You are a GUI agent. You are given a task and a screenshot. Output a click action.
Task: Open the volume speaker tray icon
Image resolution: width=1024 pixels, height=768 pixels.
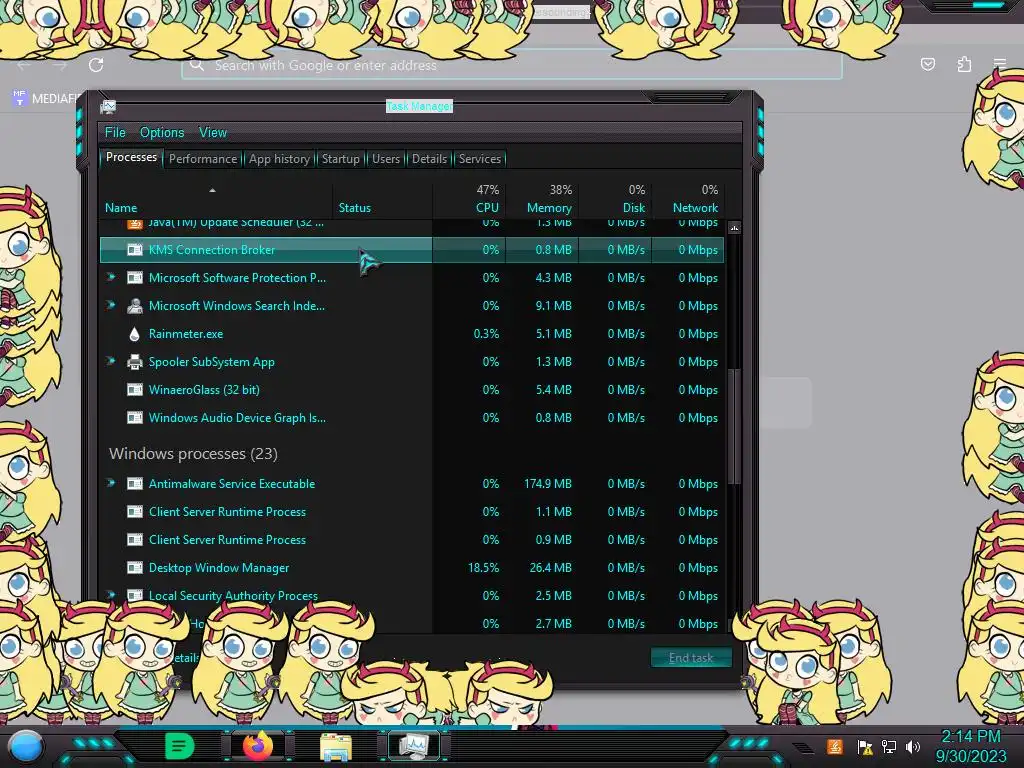(x=913, y=747)
